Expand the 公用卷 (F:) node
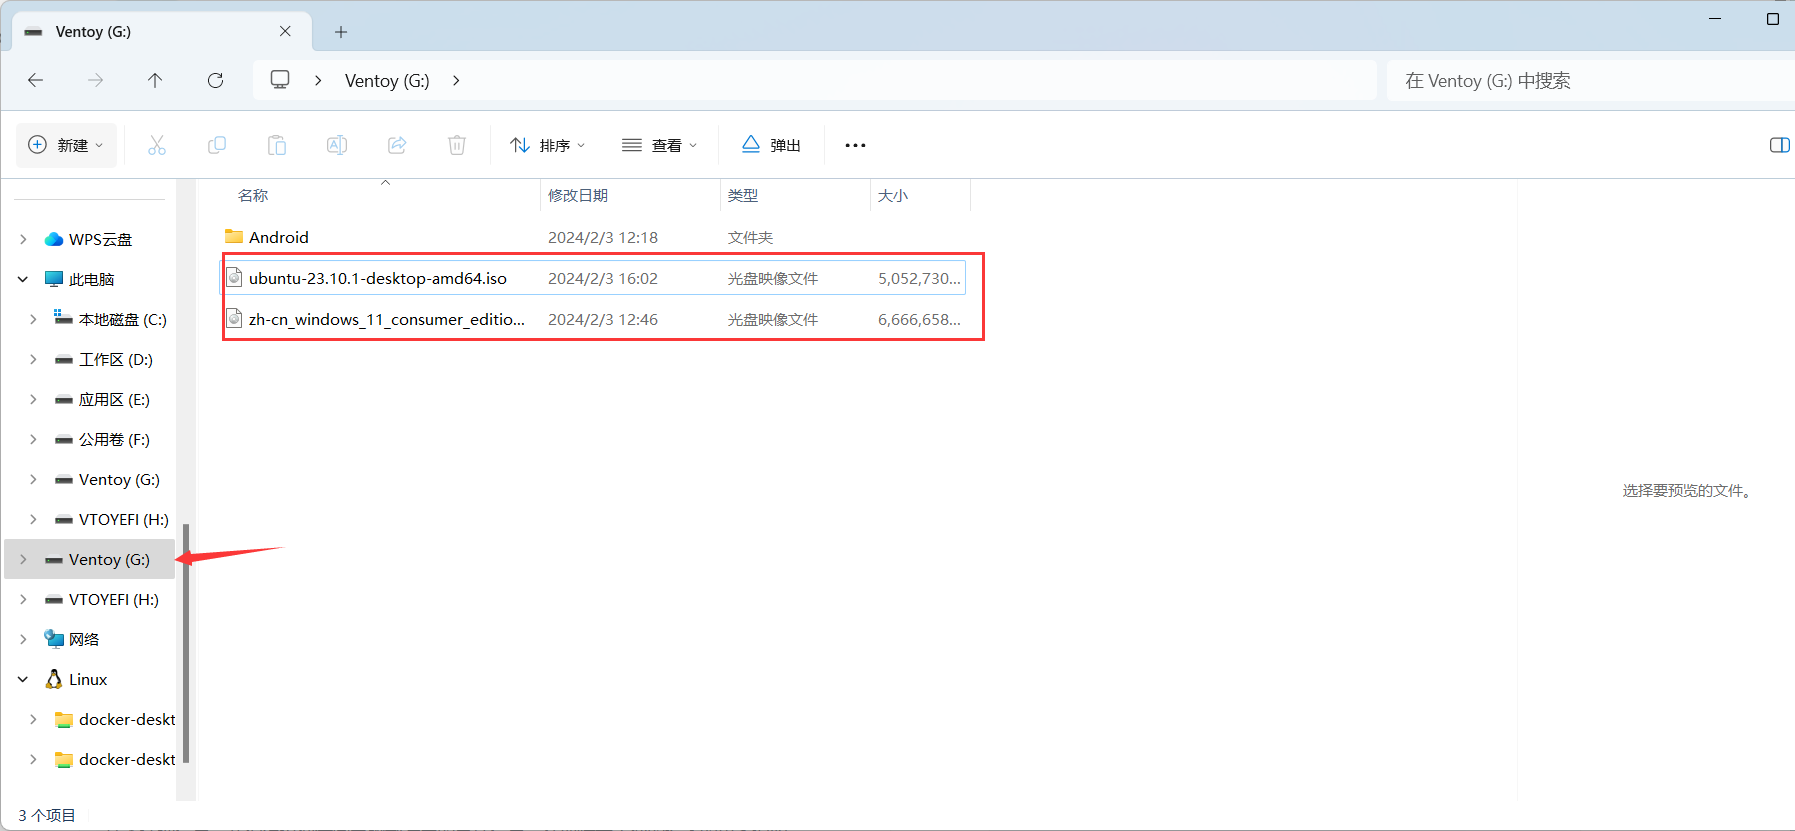1795x831 pixels. pos(33,439)
